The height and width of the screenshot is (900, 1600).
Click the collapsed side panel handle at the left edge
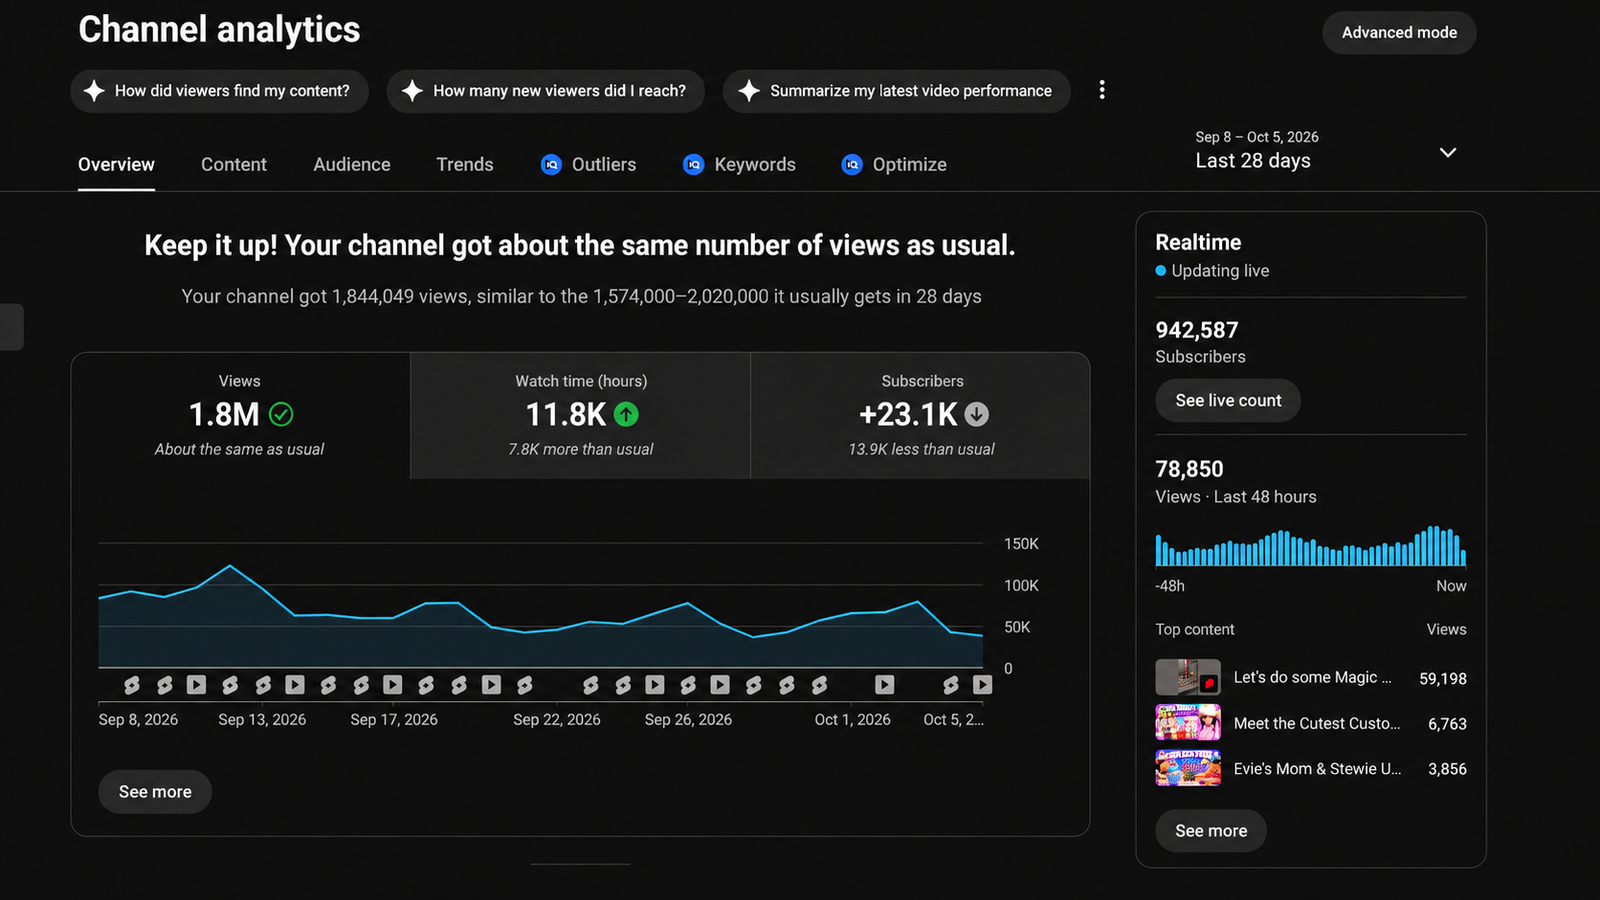[11, 327]
